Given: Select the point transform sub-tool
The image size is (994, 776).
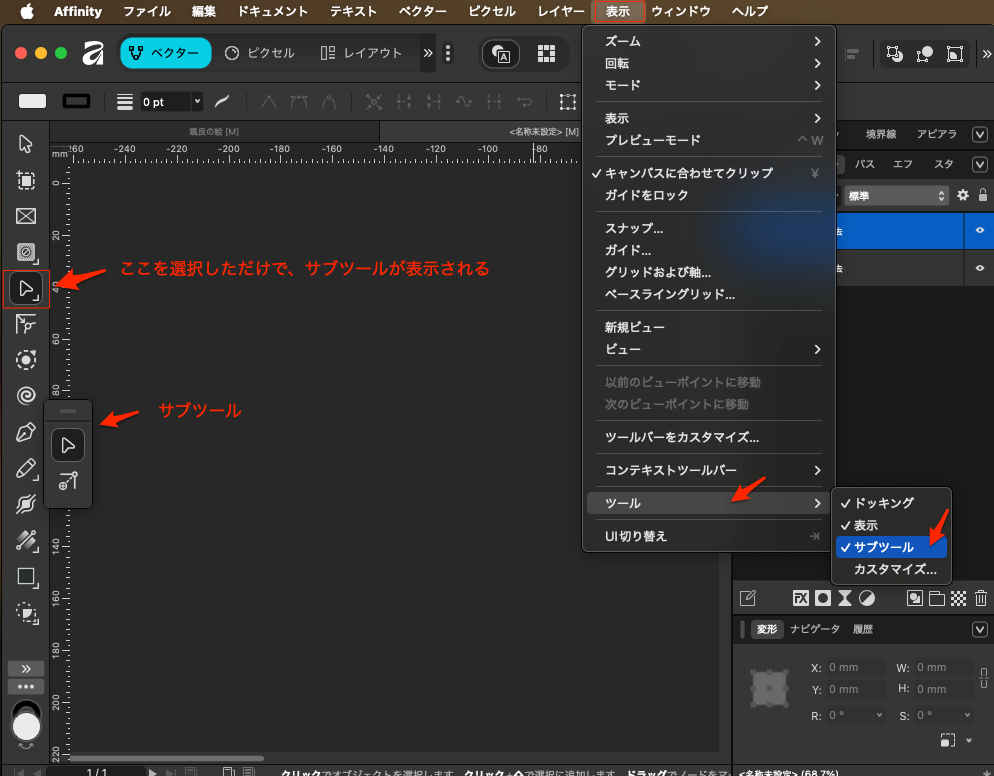Looking at the screenshot, I should click(x=68, y=482).
